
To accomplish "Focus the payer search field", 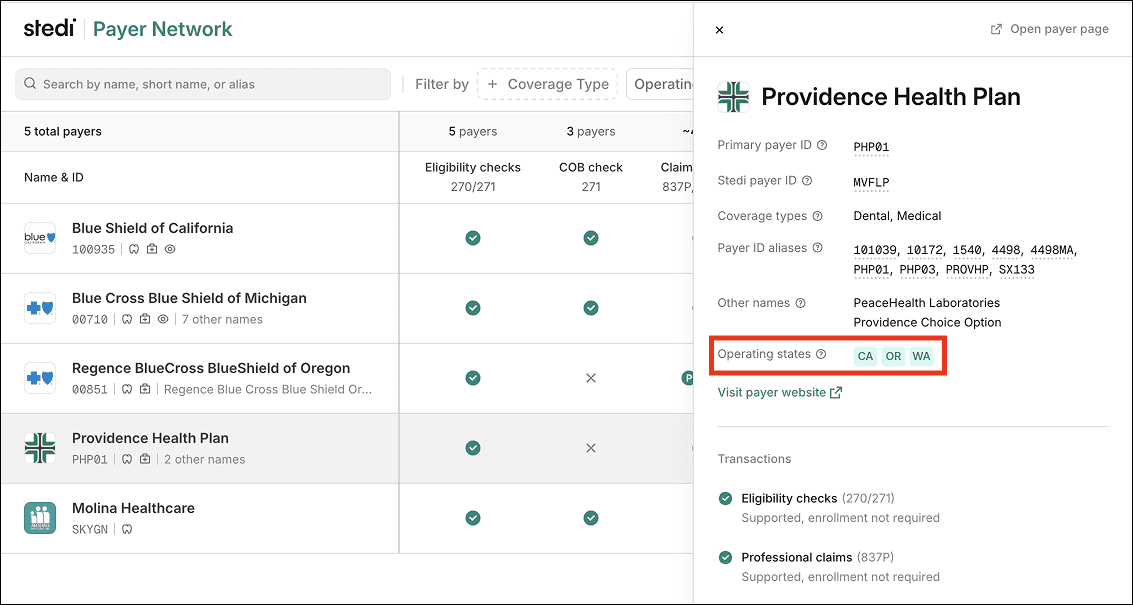I will point(203,84).
